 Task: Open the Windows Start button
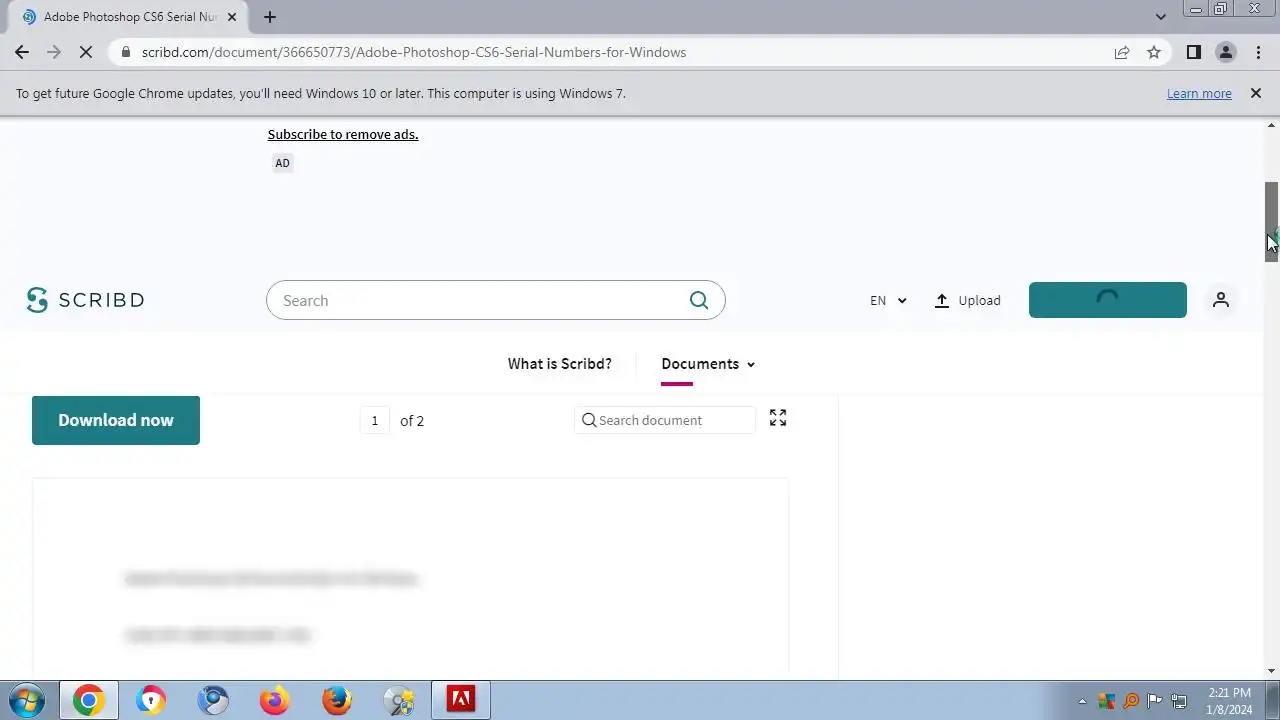[x=26, y=700]
